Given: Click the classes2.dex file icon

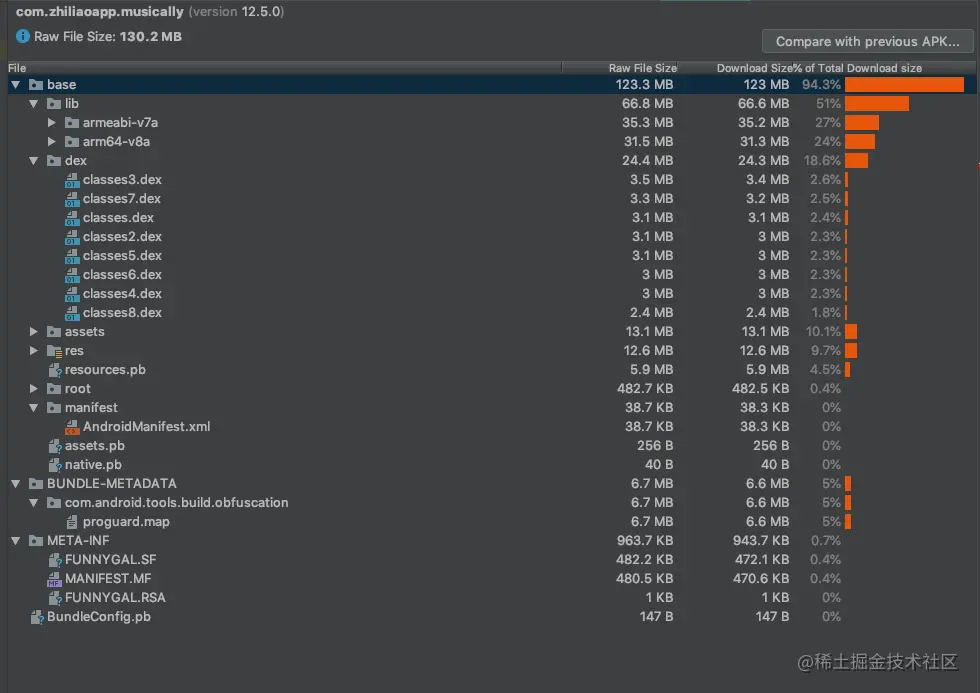Looking at the screenshot, I should coord(72,237).
